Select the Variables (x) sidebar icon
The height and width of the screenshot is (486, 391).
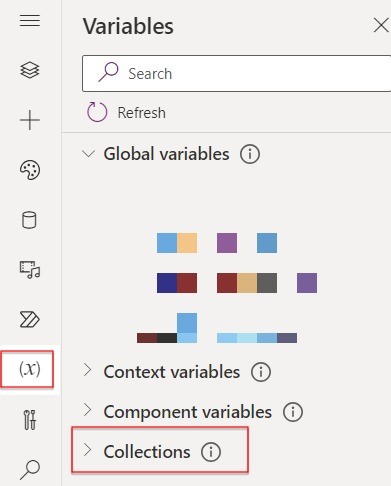(30, 369)
